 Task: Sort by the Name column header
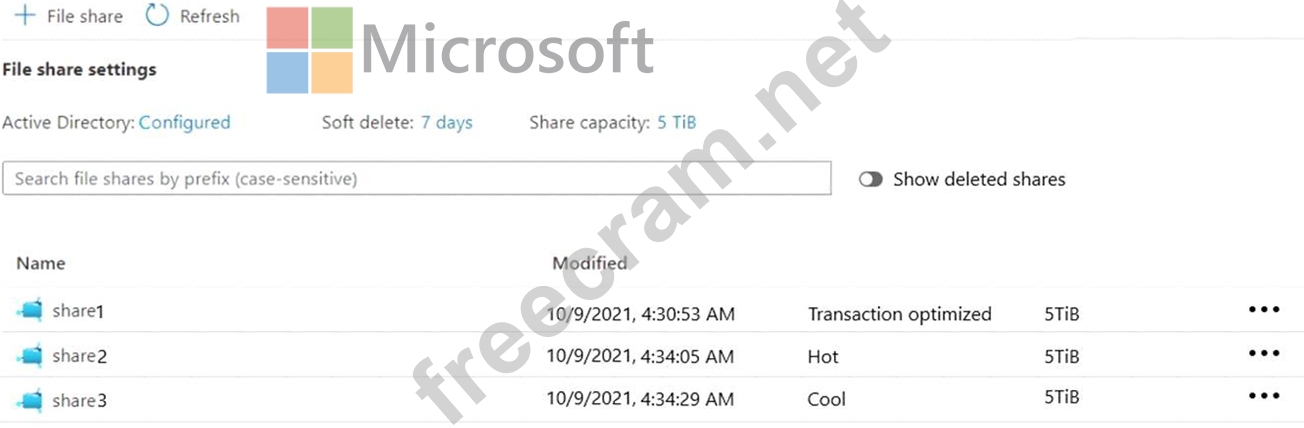tap(41, 264)
